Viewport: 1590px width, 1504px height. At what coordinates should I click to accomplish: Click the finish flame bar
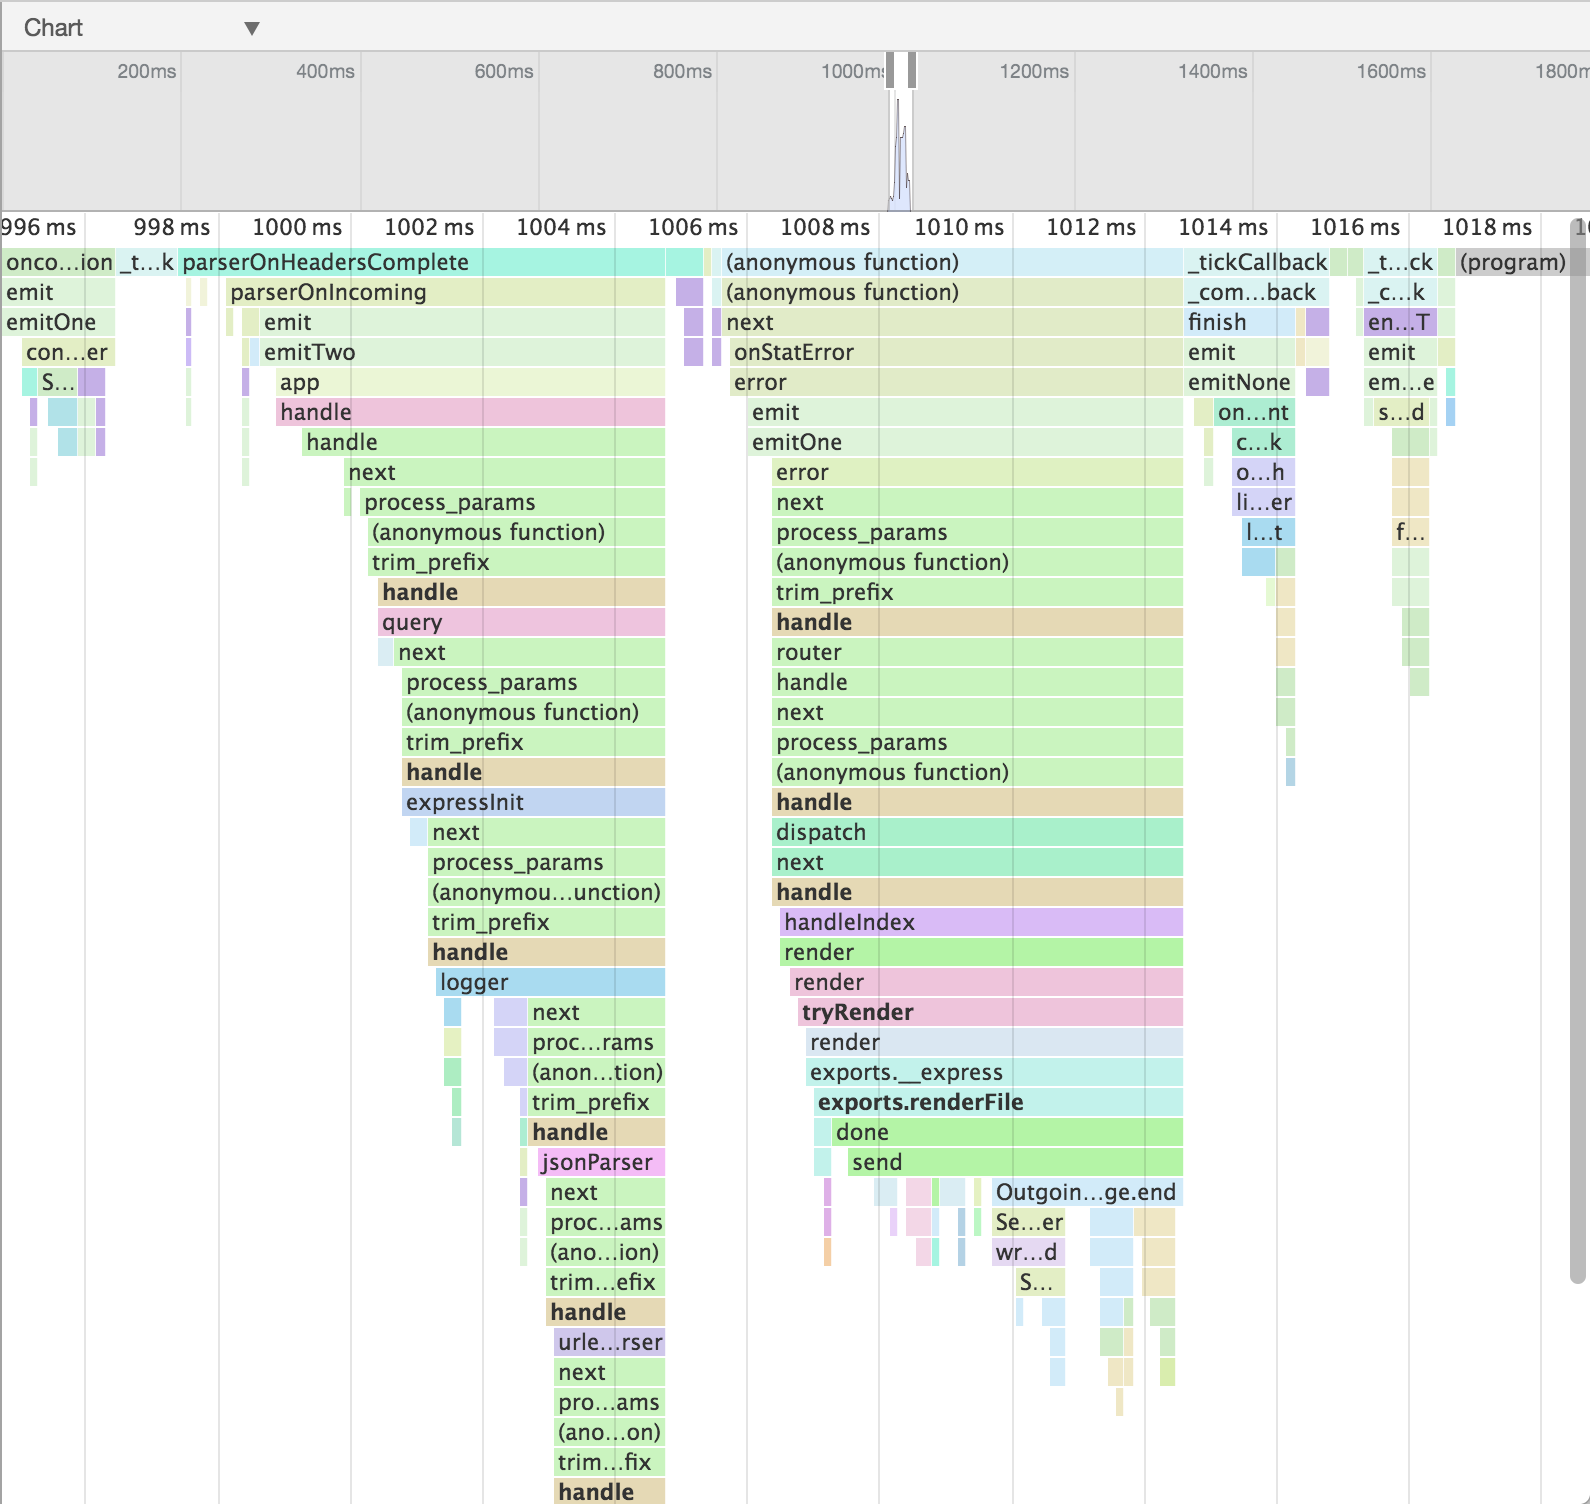[1239, 322]
